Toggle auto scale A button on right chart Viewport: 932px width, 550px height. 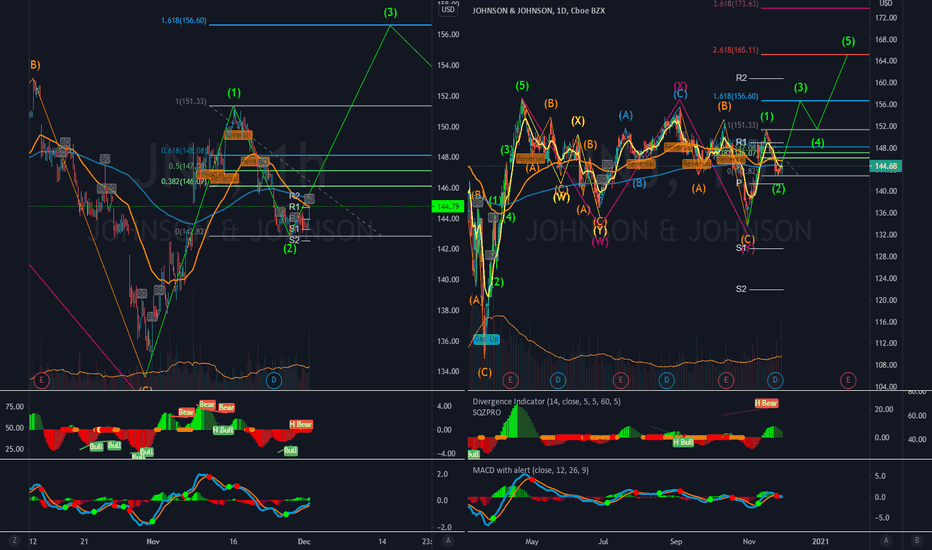[886, 540]
